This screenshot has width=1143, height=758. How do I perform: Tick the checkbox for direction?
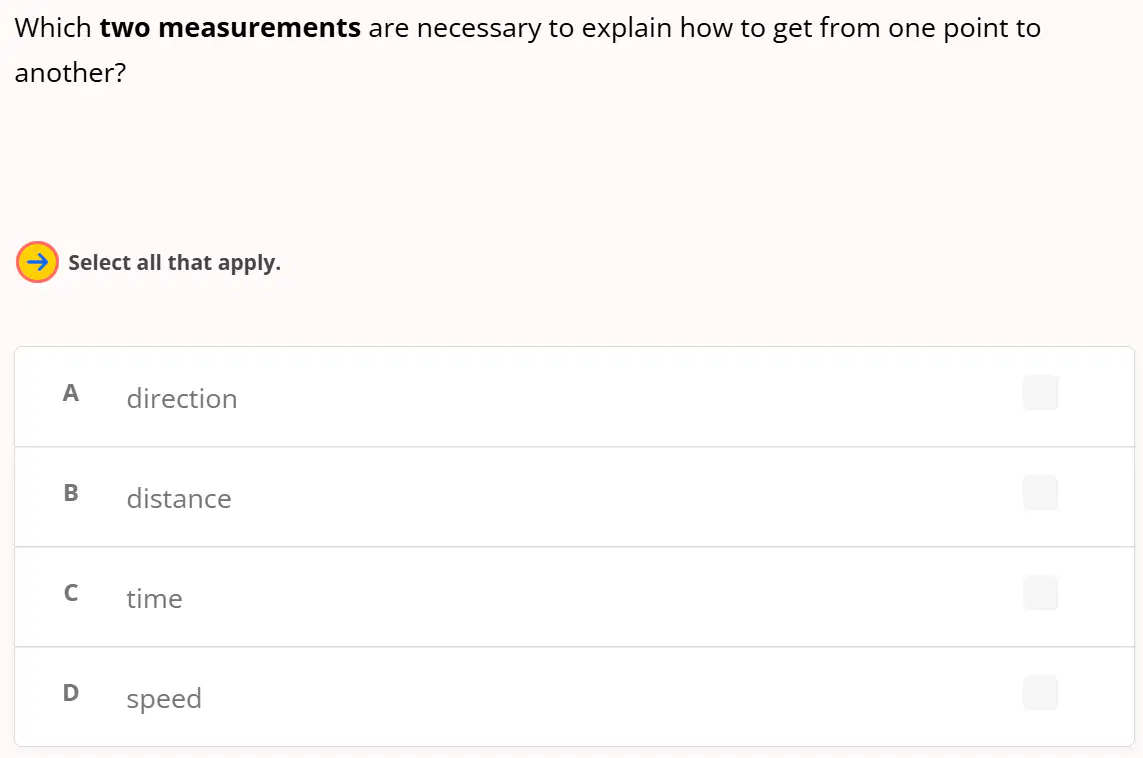coord(1040,393)
